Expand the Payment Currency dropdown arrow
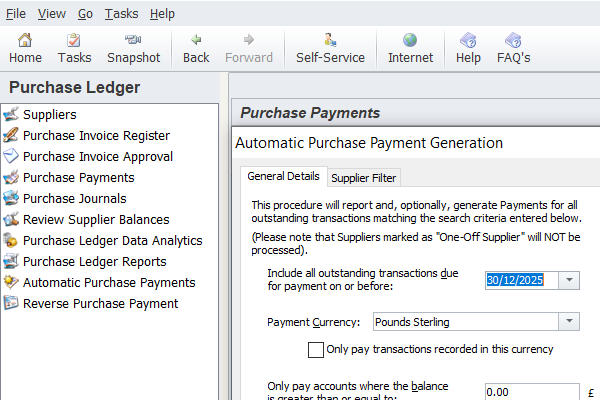This screenshot has height=400, width=600. (569, 322)
